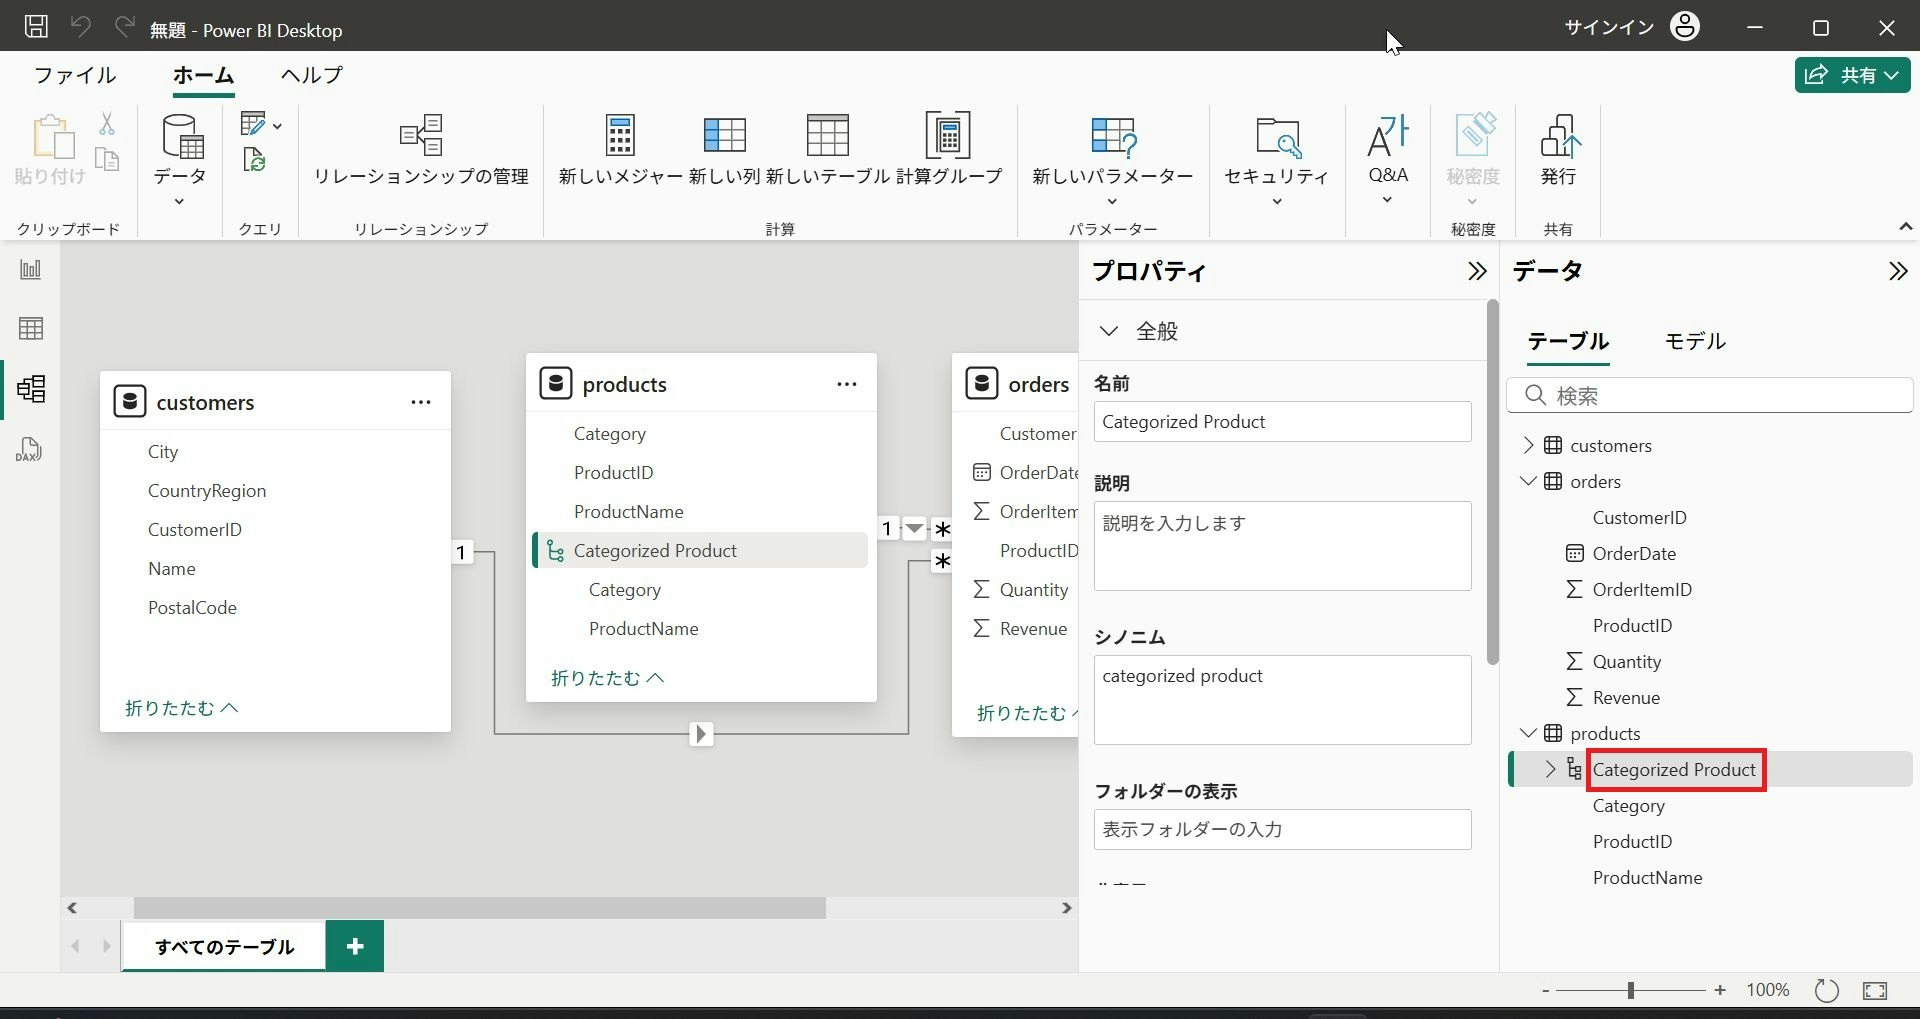
Task: Open リレーションシップの管理 (Manage relationships)
Action: 421,150
